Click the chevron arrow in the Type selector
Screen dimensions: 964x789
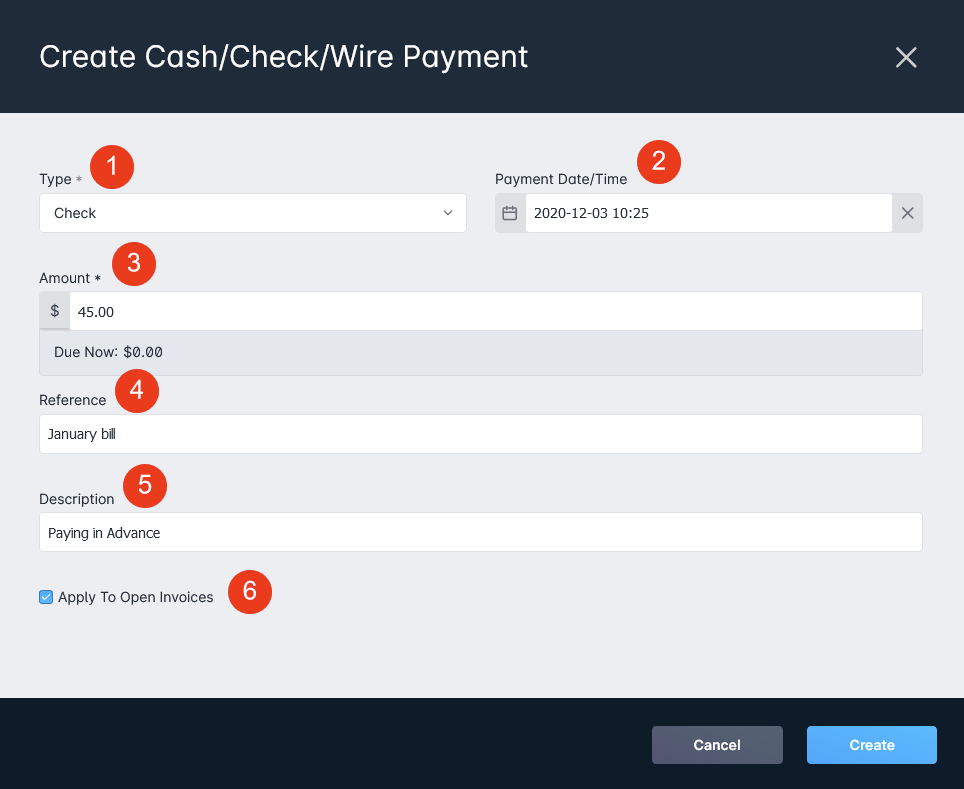[x=448, y=213]
